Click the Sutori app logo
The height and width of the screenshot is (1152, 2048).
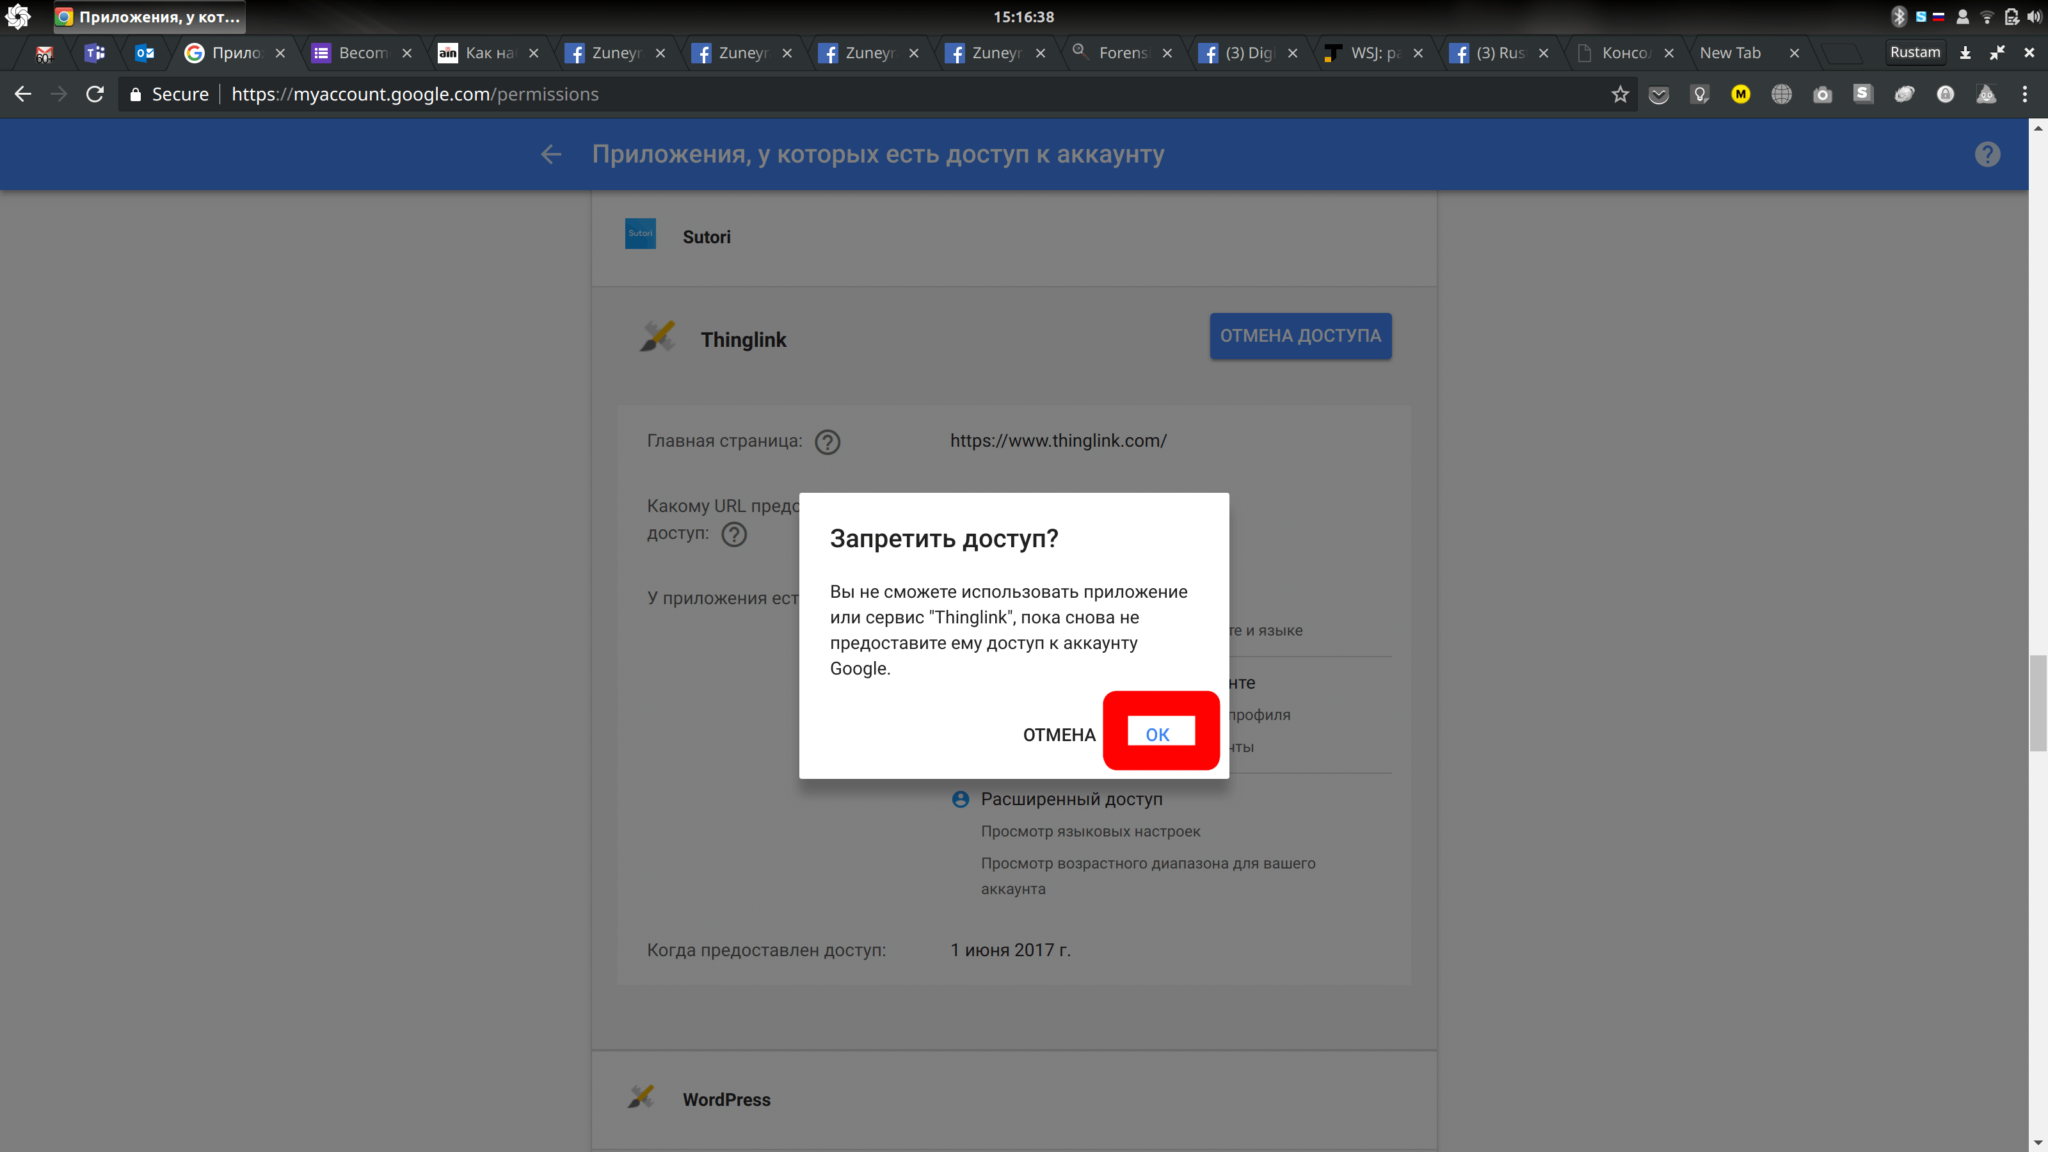[640, 233]
